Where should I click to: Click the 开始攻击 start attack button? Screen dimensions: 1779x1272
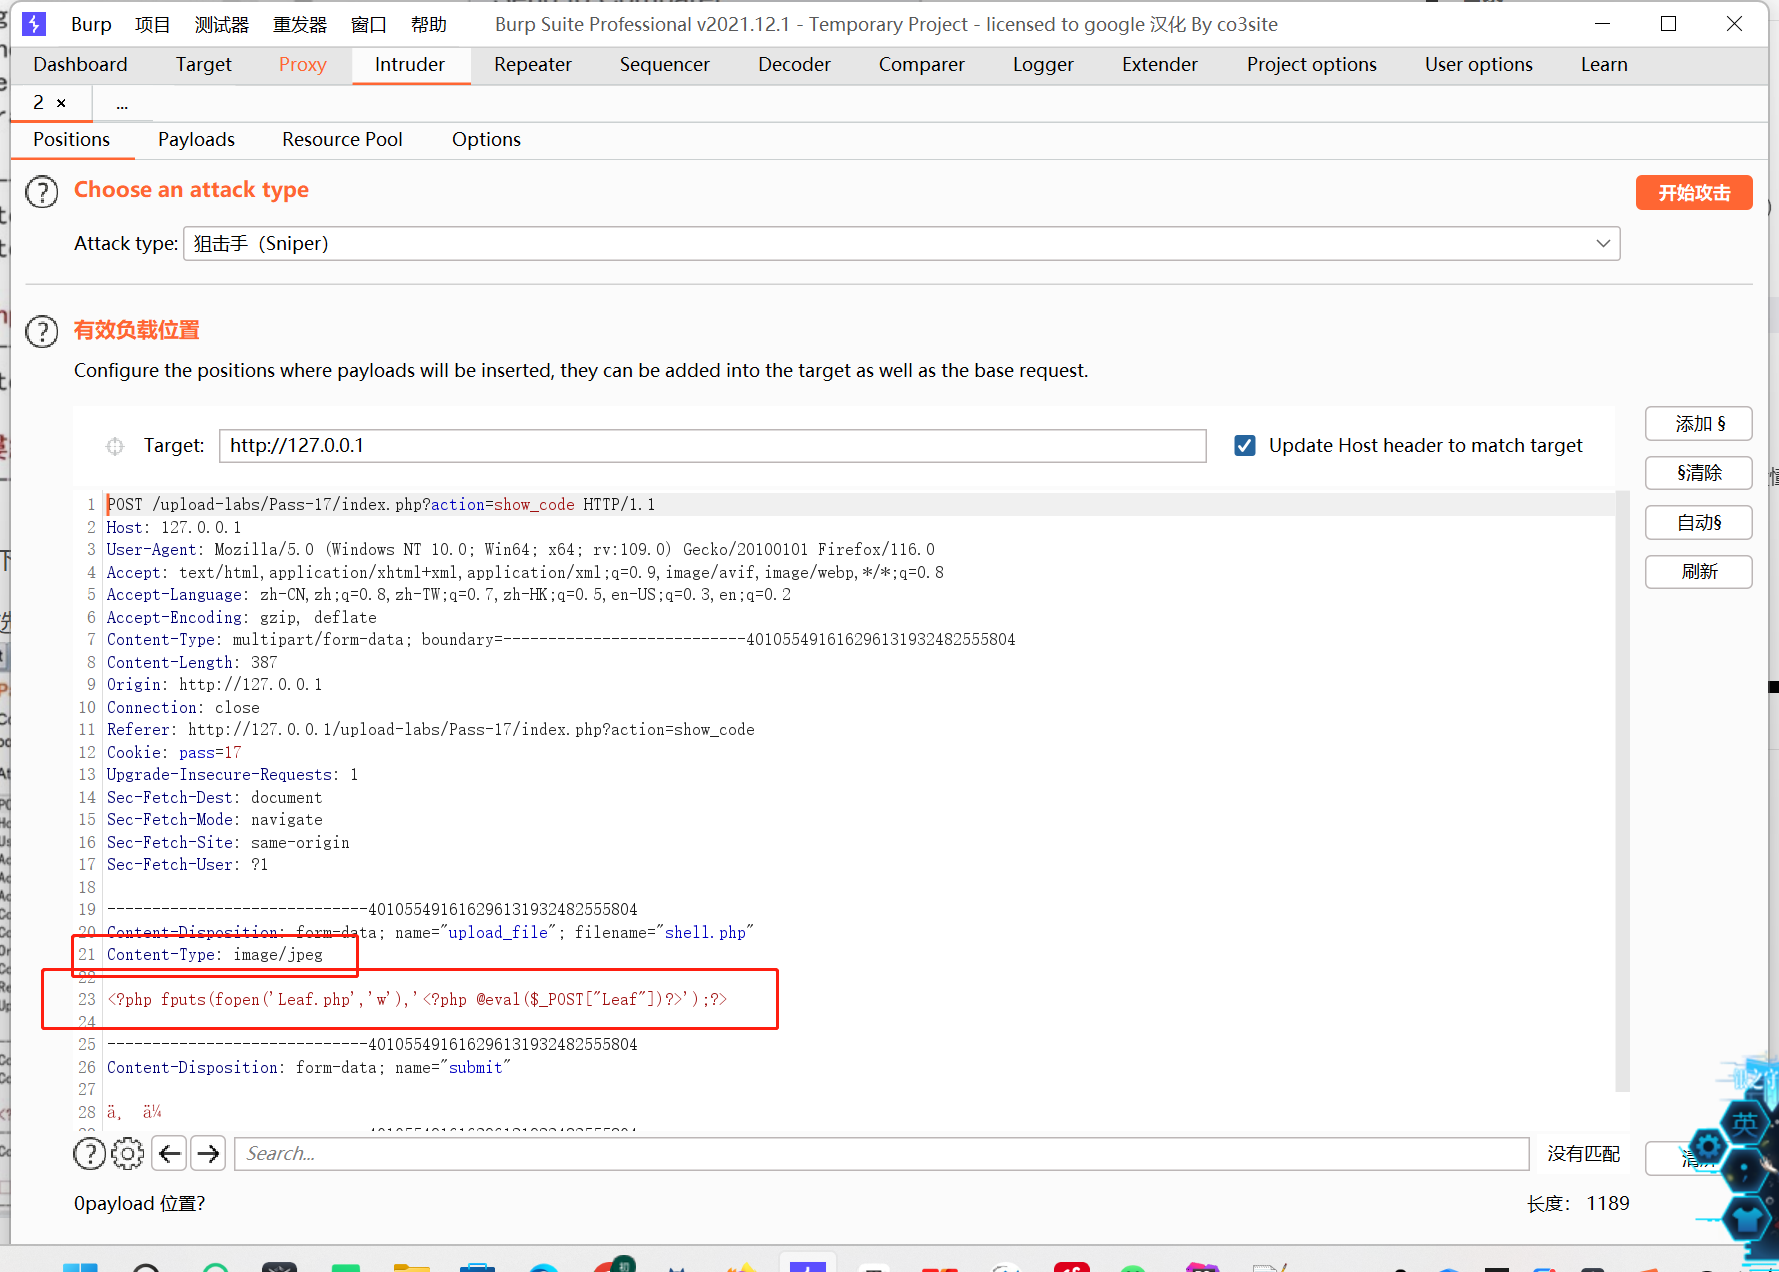coord(1694,192)
